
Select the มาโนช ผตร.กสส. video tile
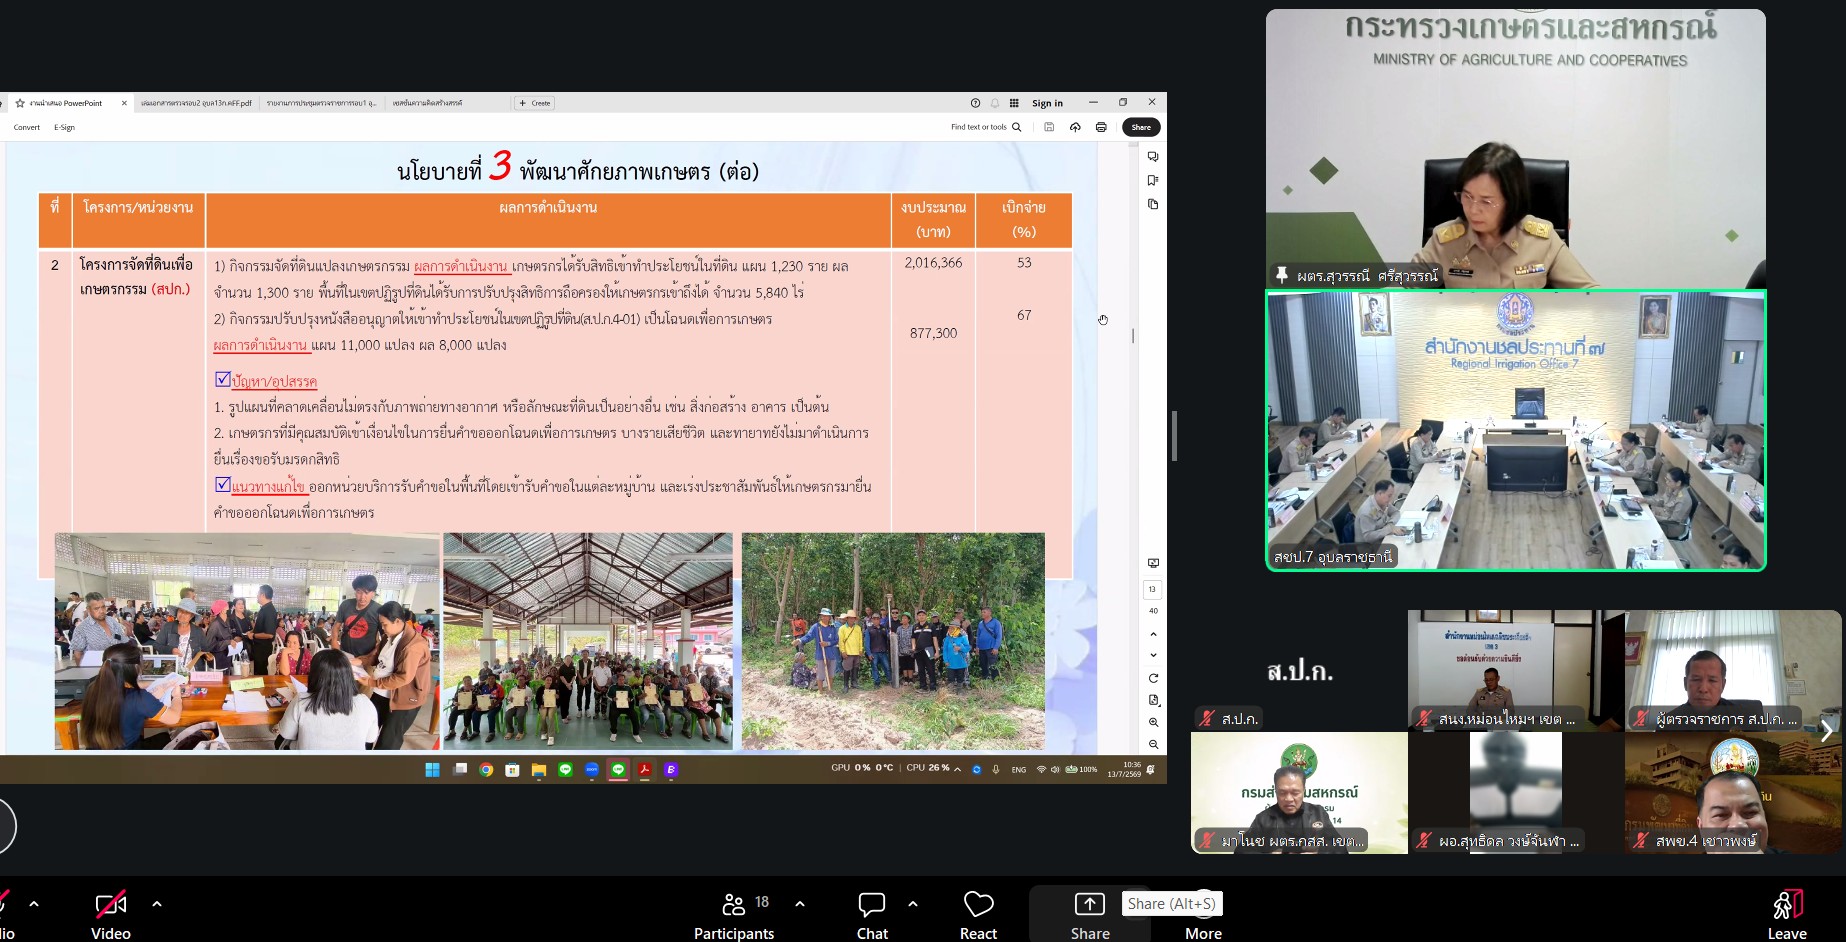[x=1299, y=793]
